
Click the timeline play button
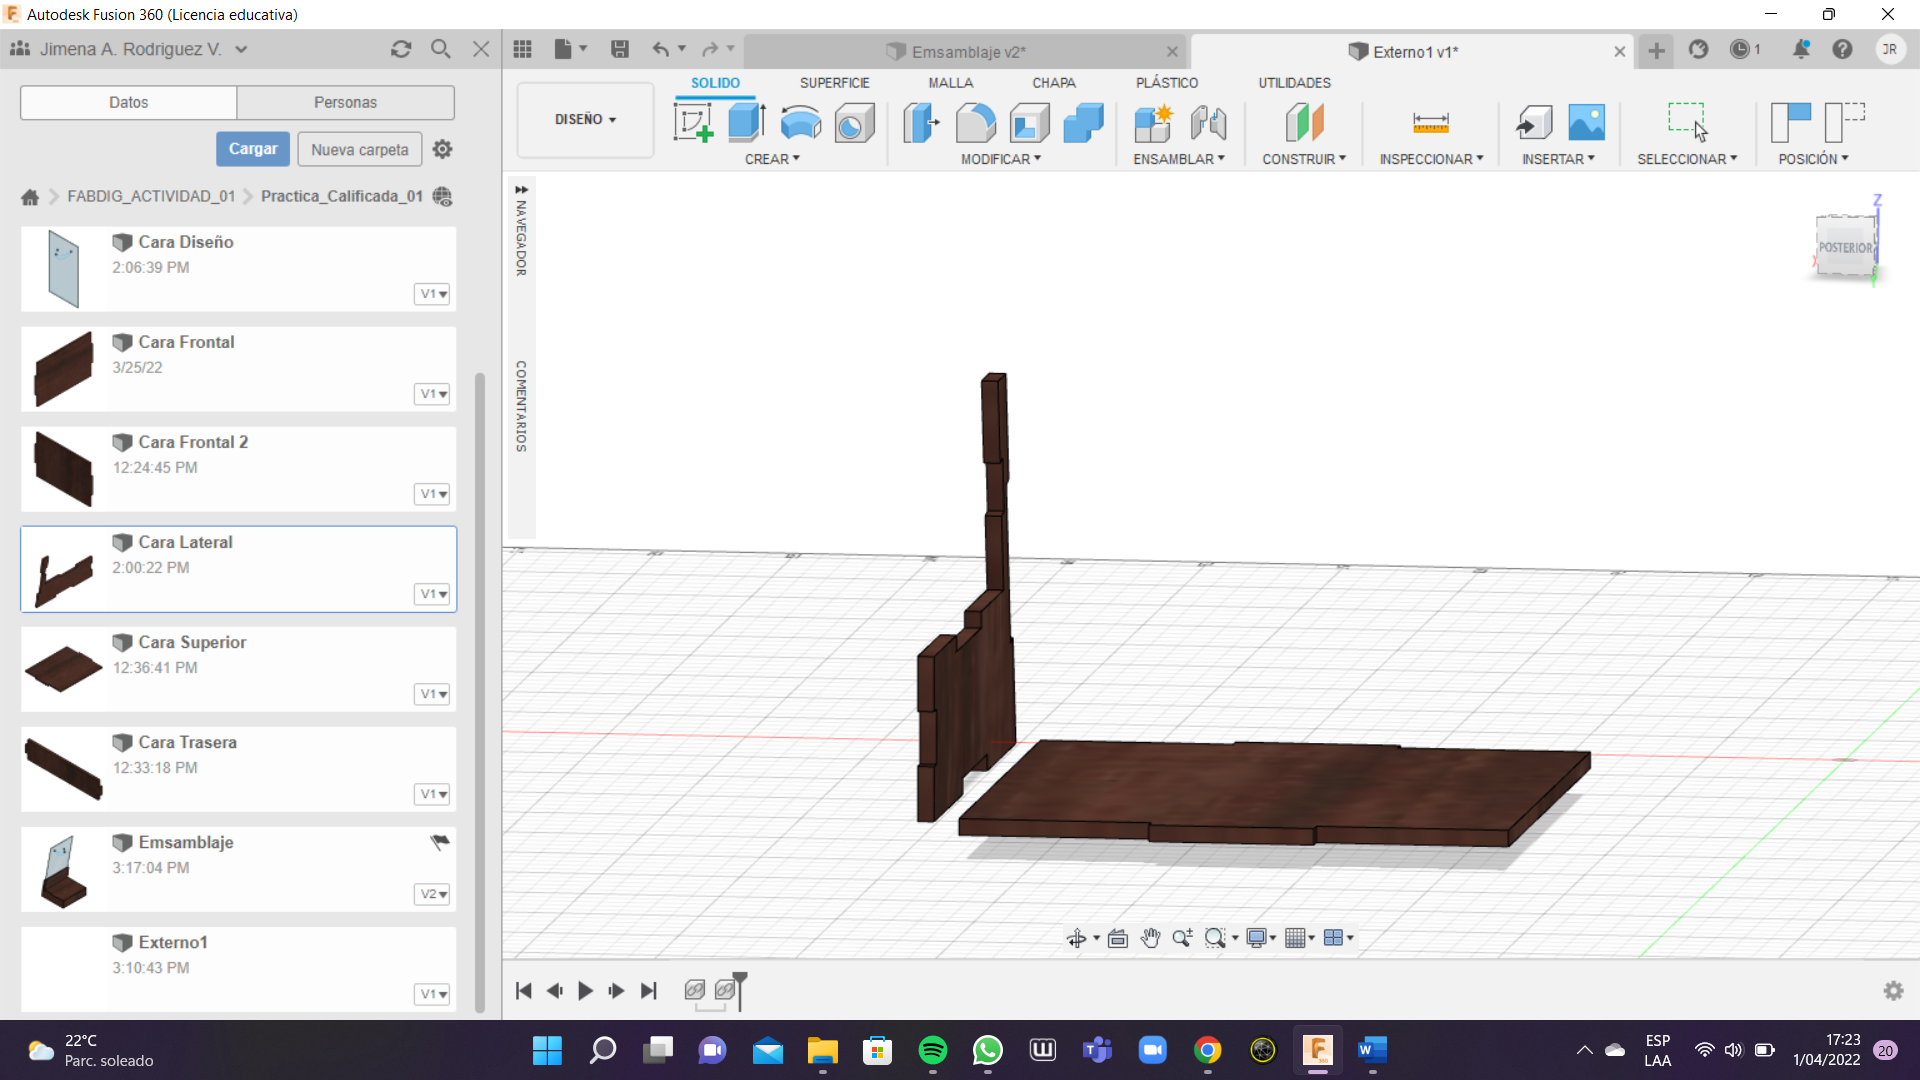click(x=586, y=990)
